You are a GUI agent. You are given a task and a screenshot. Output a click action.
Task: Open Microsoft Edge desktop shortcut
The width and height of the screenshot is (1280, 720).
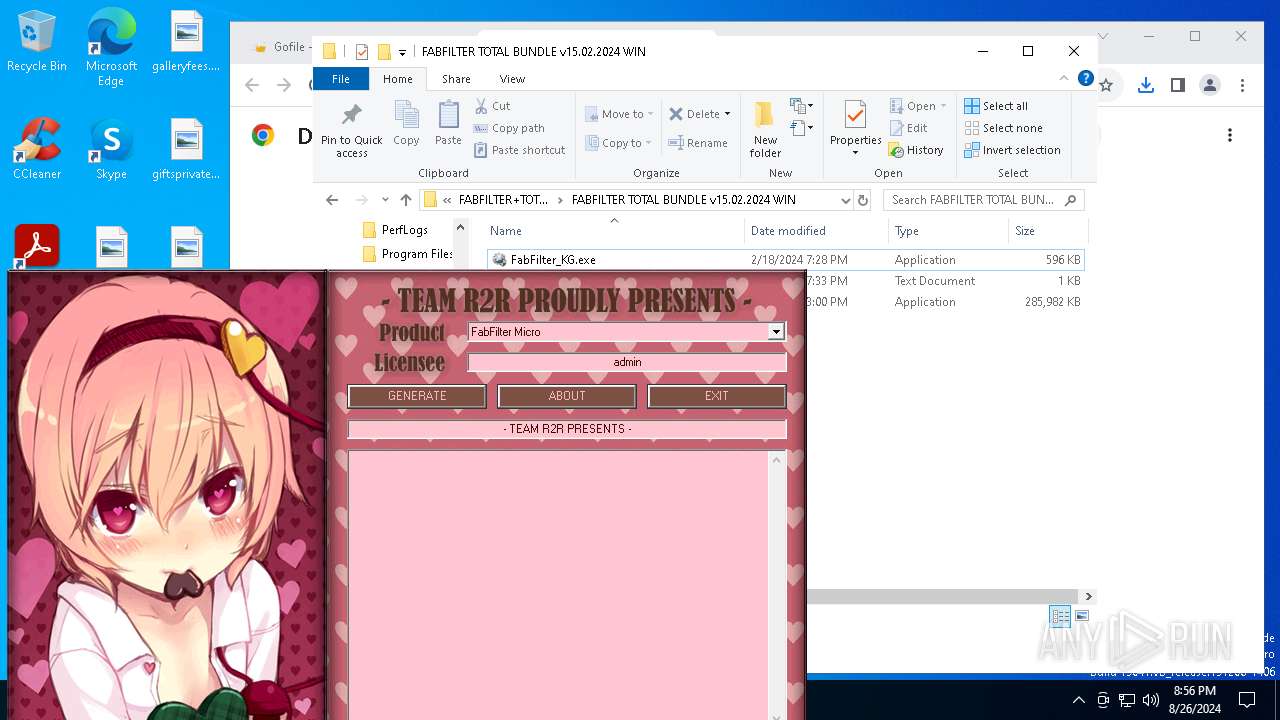(x=111, y=47)
